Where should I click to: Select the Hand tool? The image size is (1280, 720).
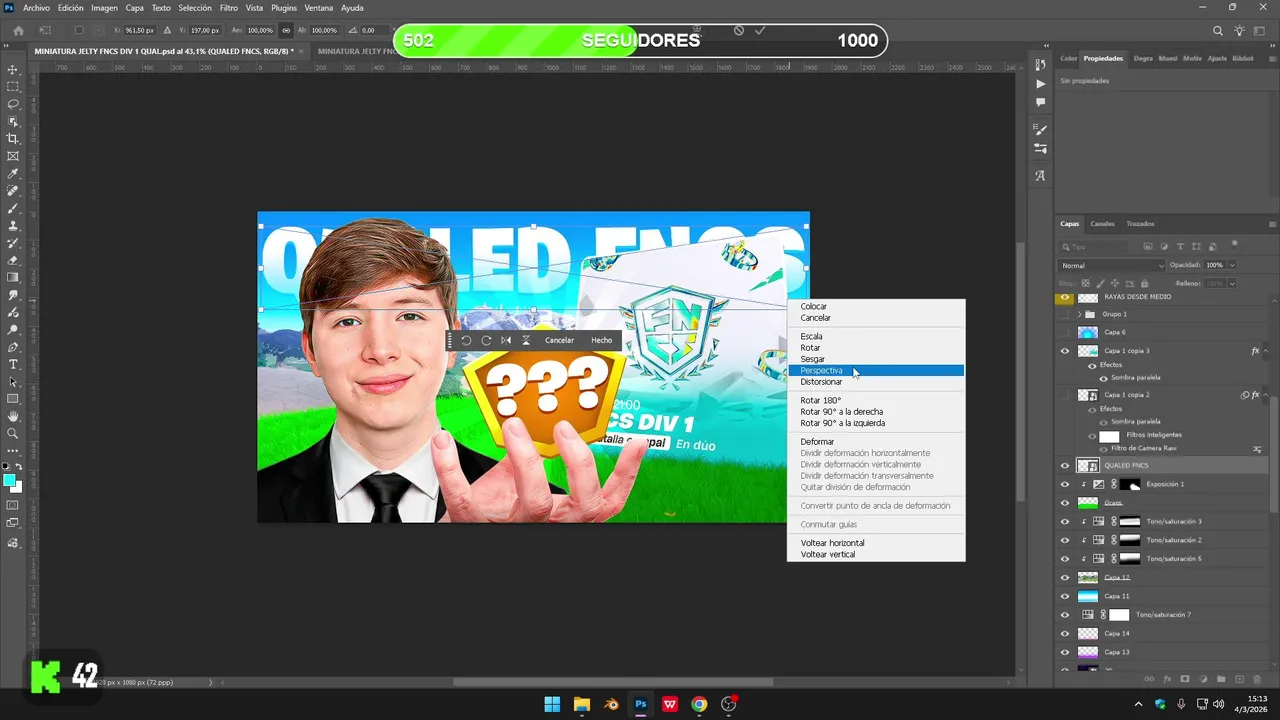(13, 416)
